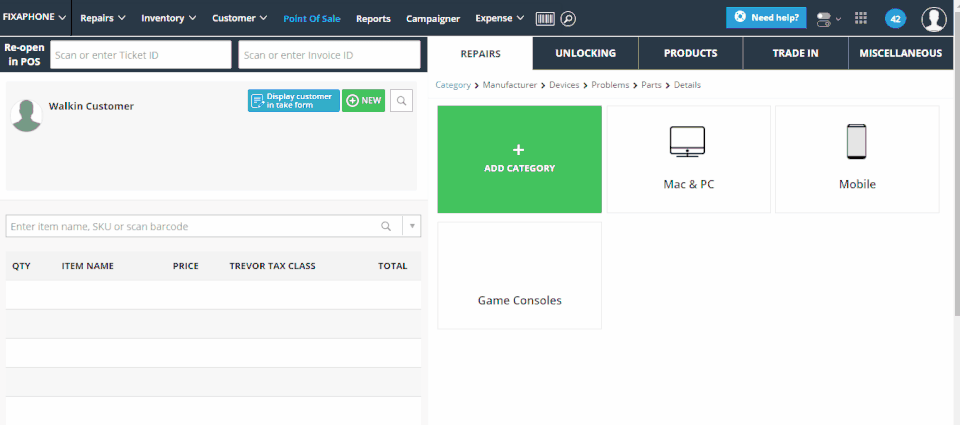
Task: Open the user profile avatar
Action: click(x=934, y=19)
